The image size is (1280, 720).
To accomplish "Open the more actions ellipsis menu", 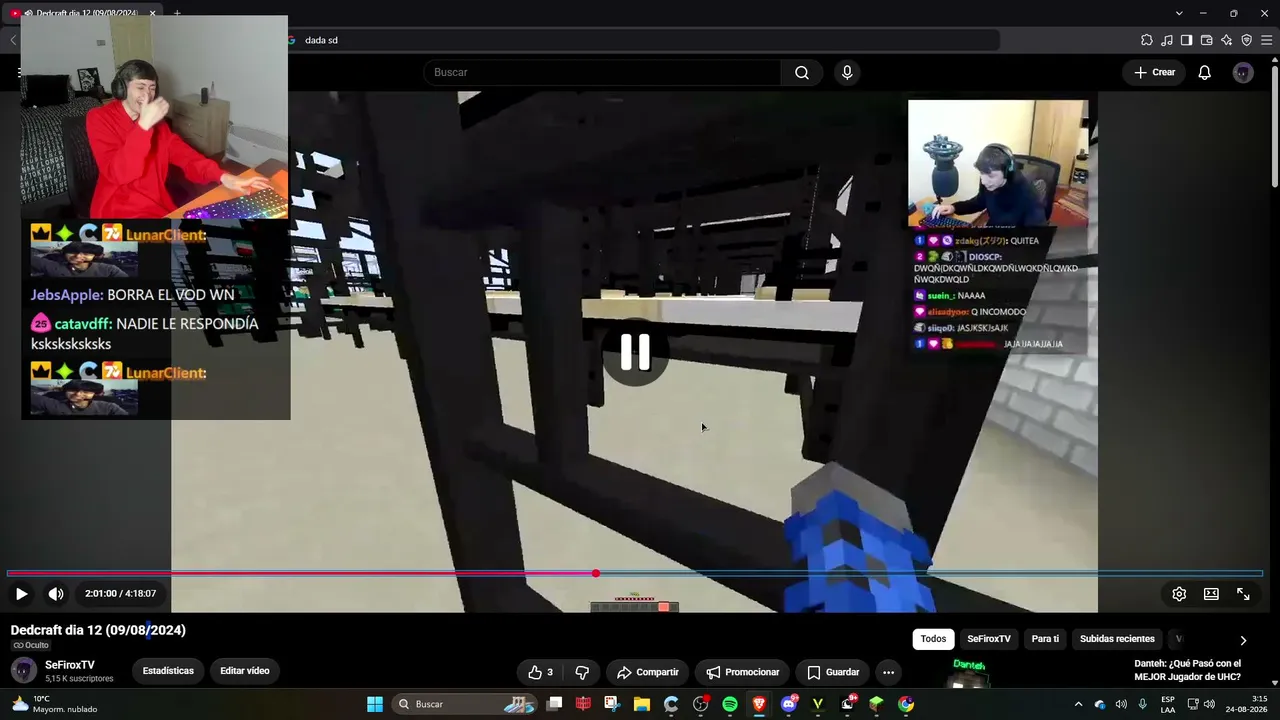I will [888, 672].
